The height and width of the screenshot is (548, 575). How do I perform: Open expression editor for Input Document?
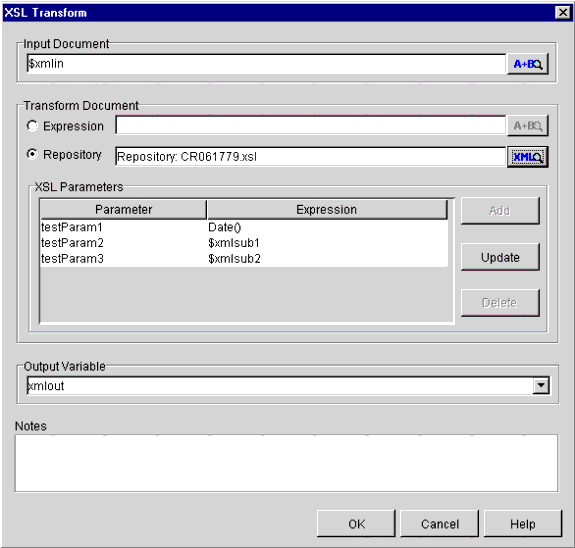(x=528, y=64)
